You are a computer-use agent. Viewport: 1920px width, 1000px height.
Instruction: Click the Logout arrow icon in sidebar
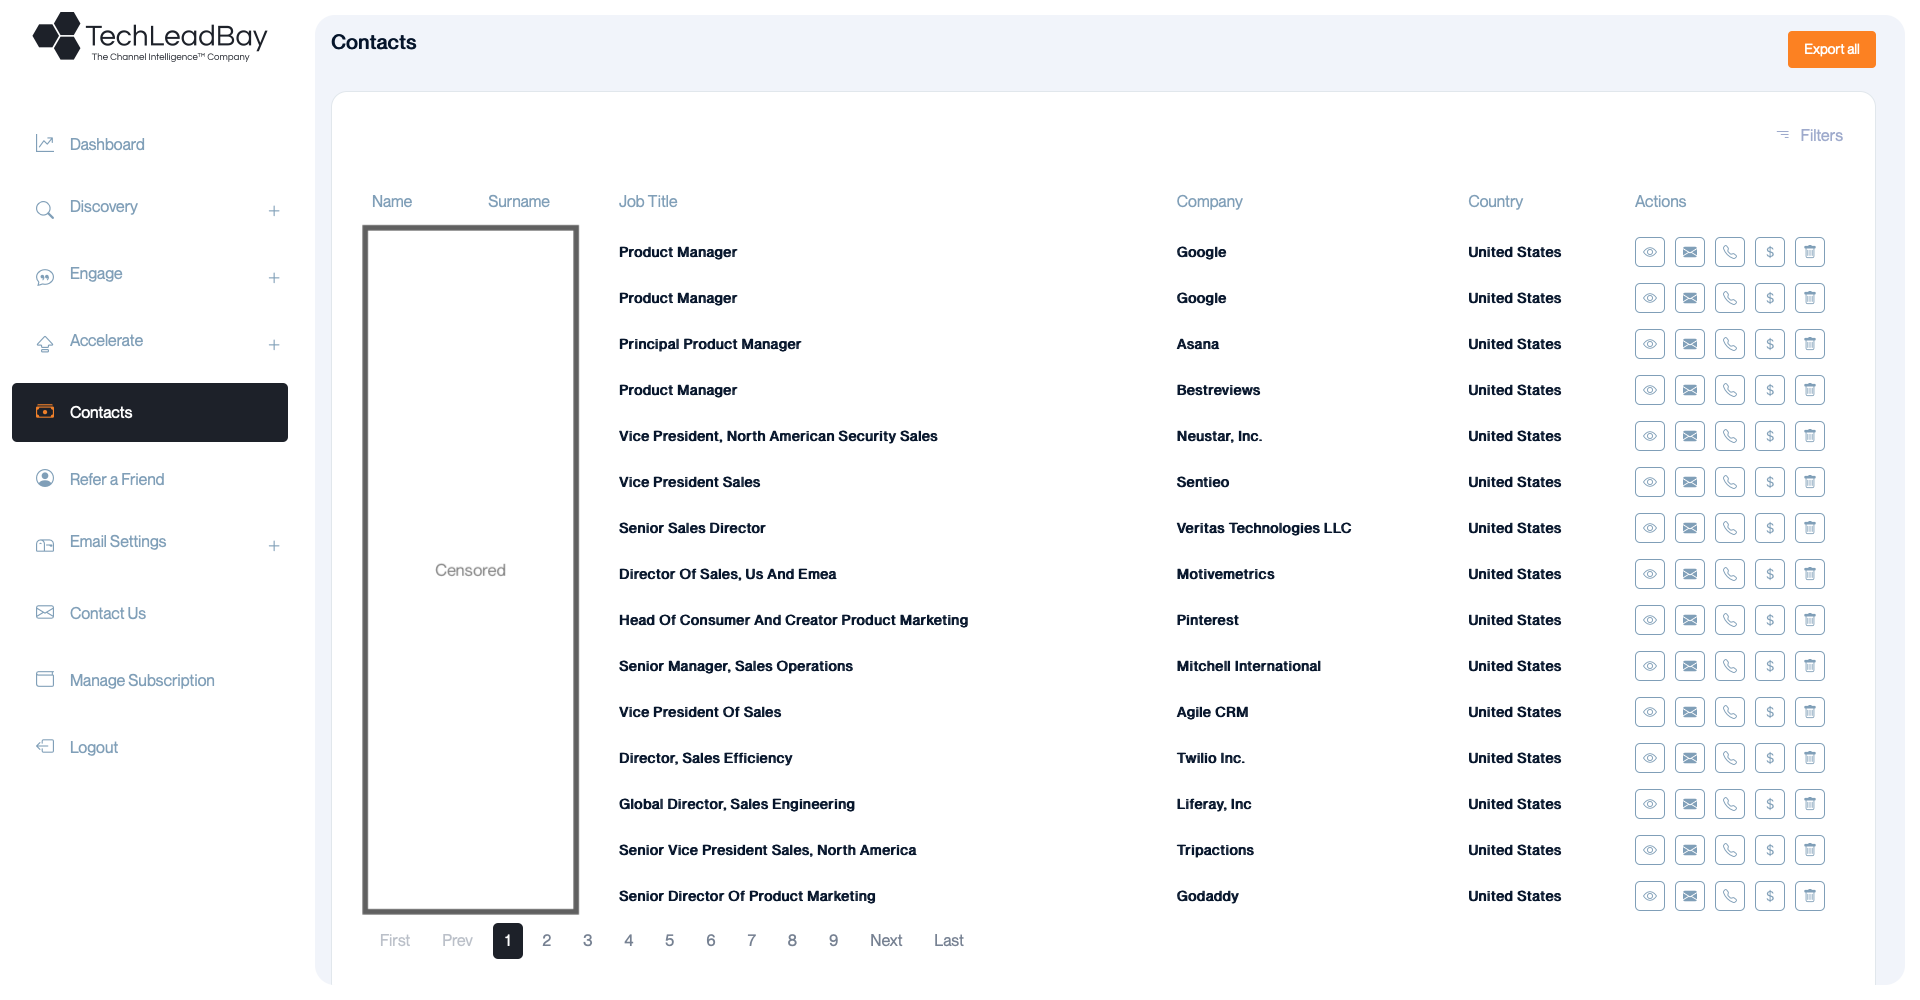tap(45, 746)
